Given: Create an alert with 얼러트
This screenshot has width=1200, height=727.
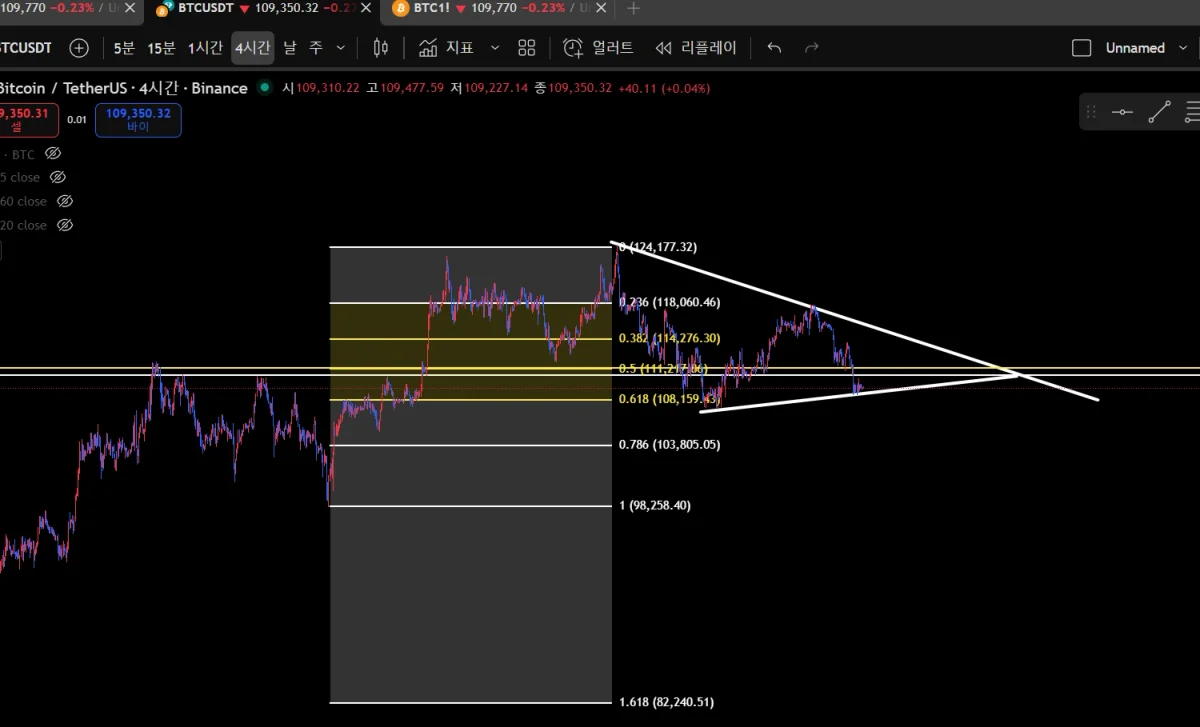Looking at the screenshot, I should point(598,48).
